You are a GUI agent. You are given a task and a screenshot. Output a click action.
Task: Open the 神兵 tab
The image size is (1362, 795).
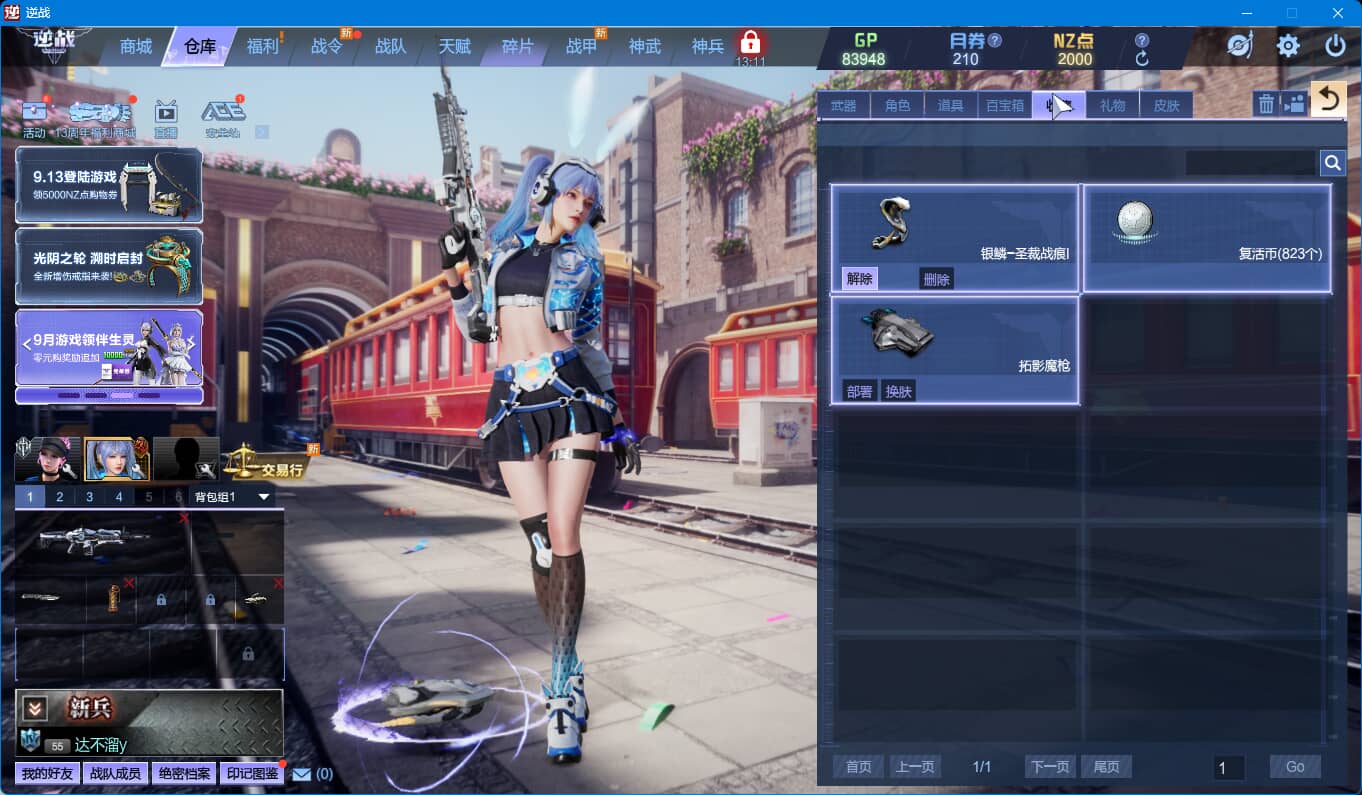click(x=708, y=47)
